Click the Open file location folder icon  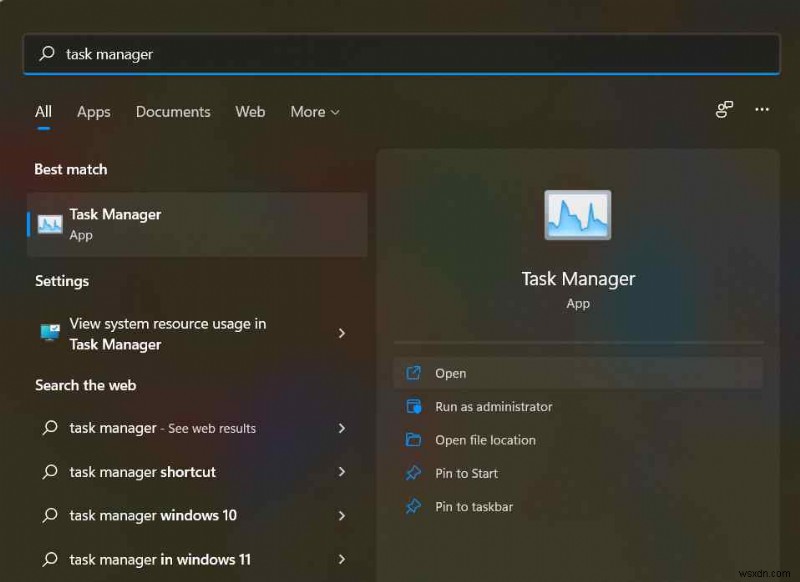point(415,440)
